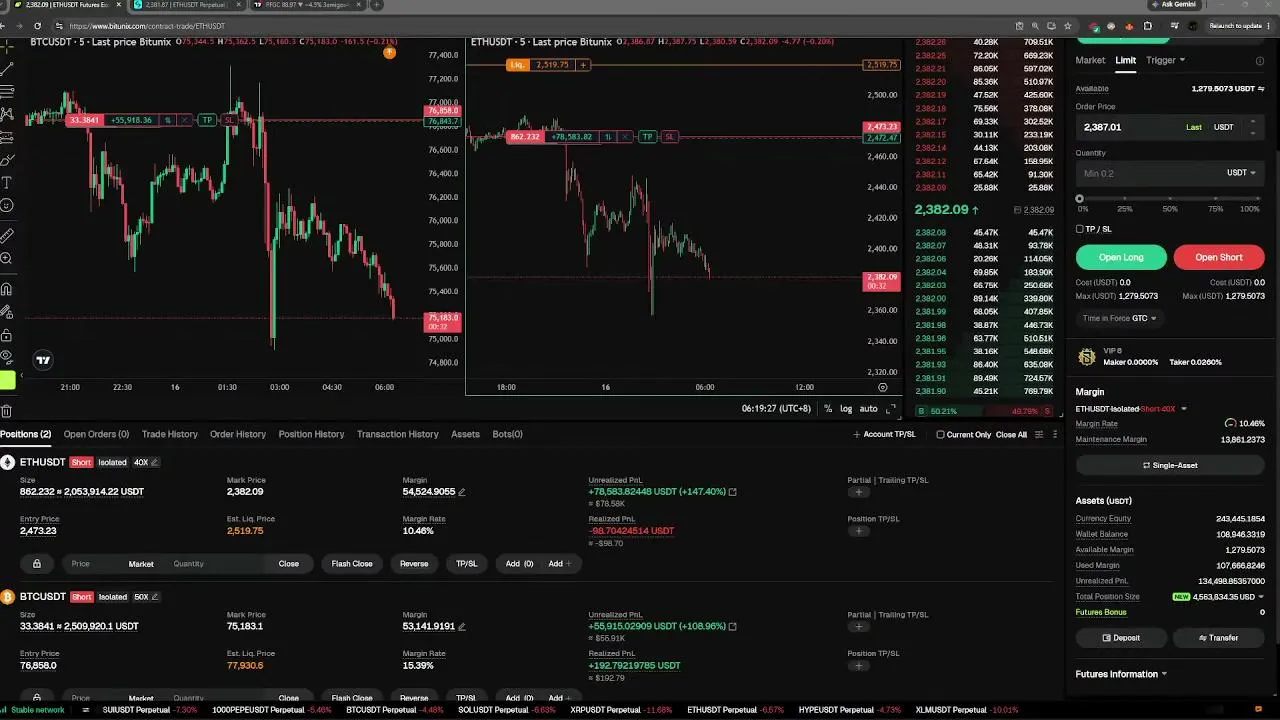The width and height of the screenshot is (1280, 720).
Task: Share BTCUSDT unrealized PnL
Action: (732, 626)
